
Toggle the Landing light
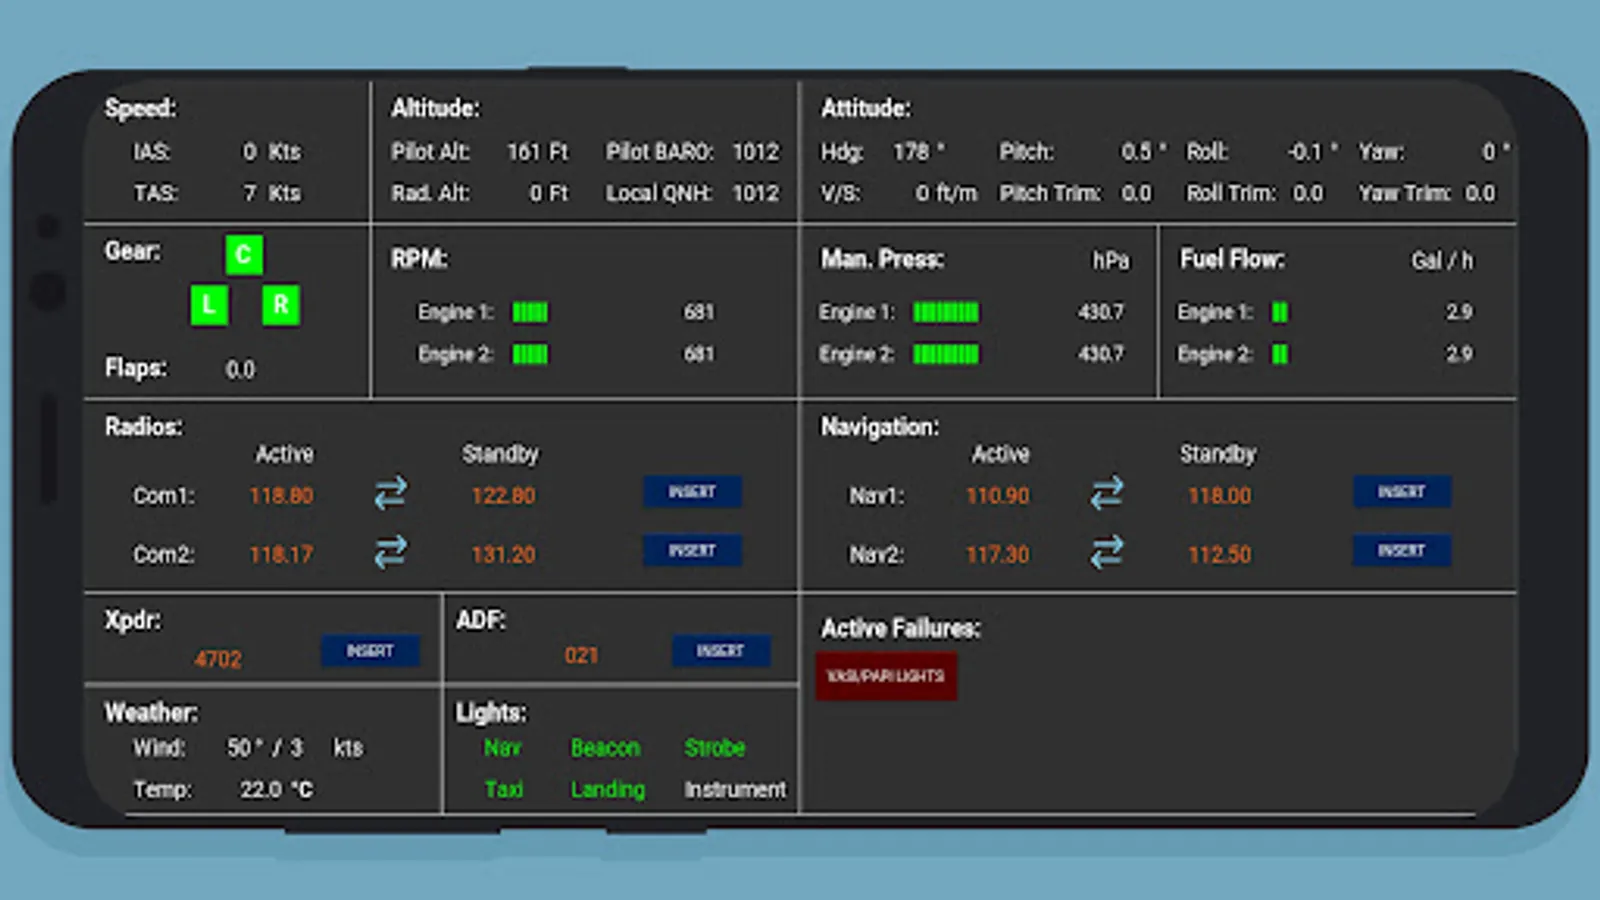coord(608,790)
